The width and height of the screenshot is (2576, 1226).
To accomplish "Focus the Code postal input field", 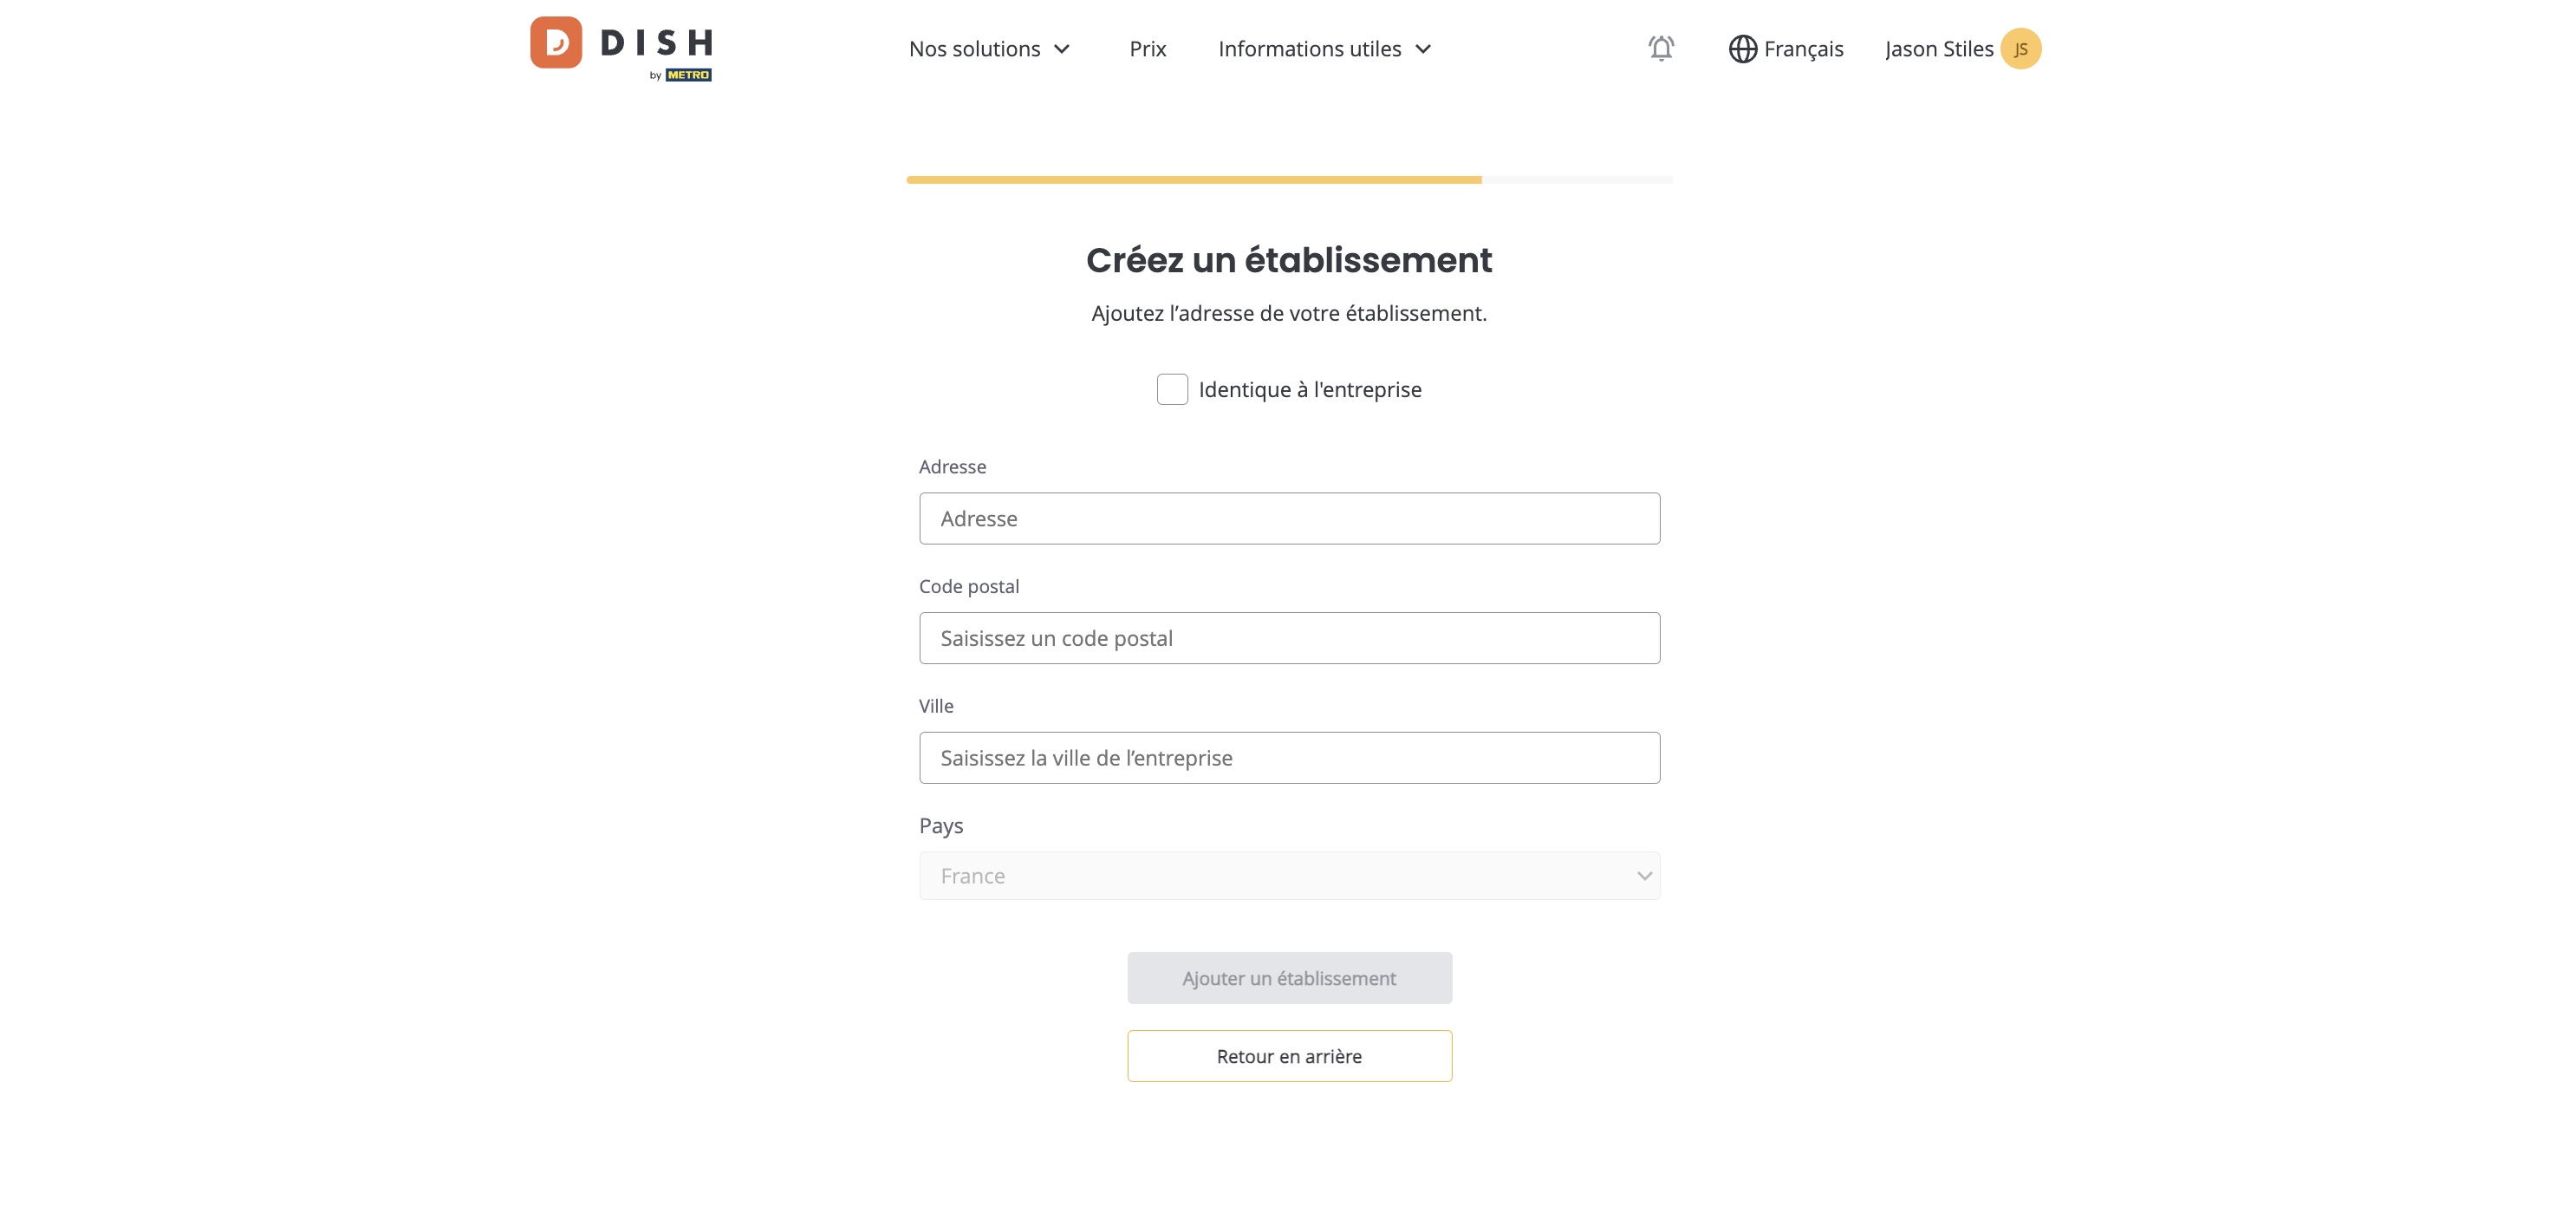I will pyautogui.click(x=1289, y=638).
